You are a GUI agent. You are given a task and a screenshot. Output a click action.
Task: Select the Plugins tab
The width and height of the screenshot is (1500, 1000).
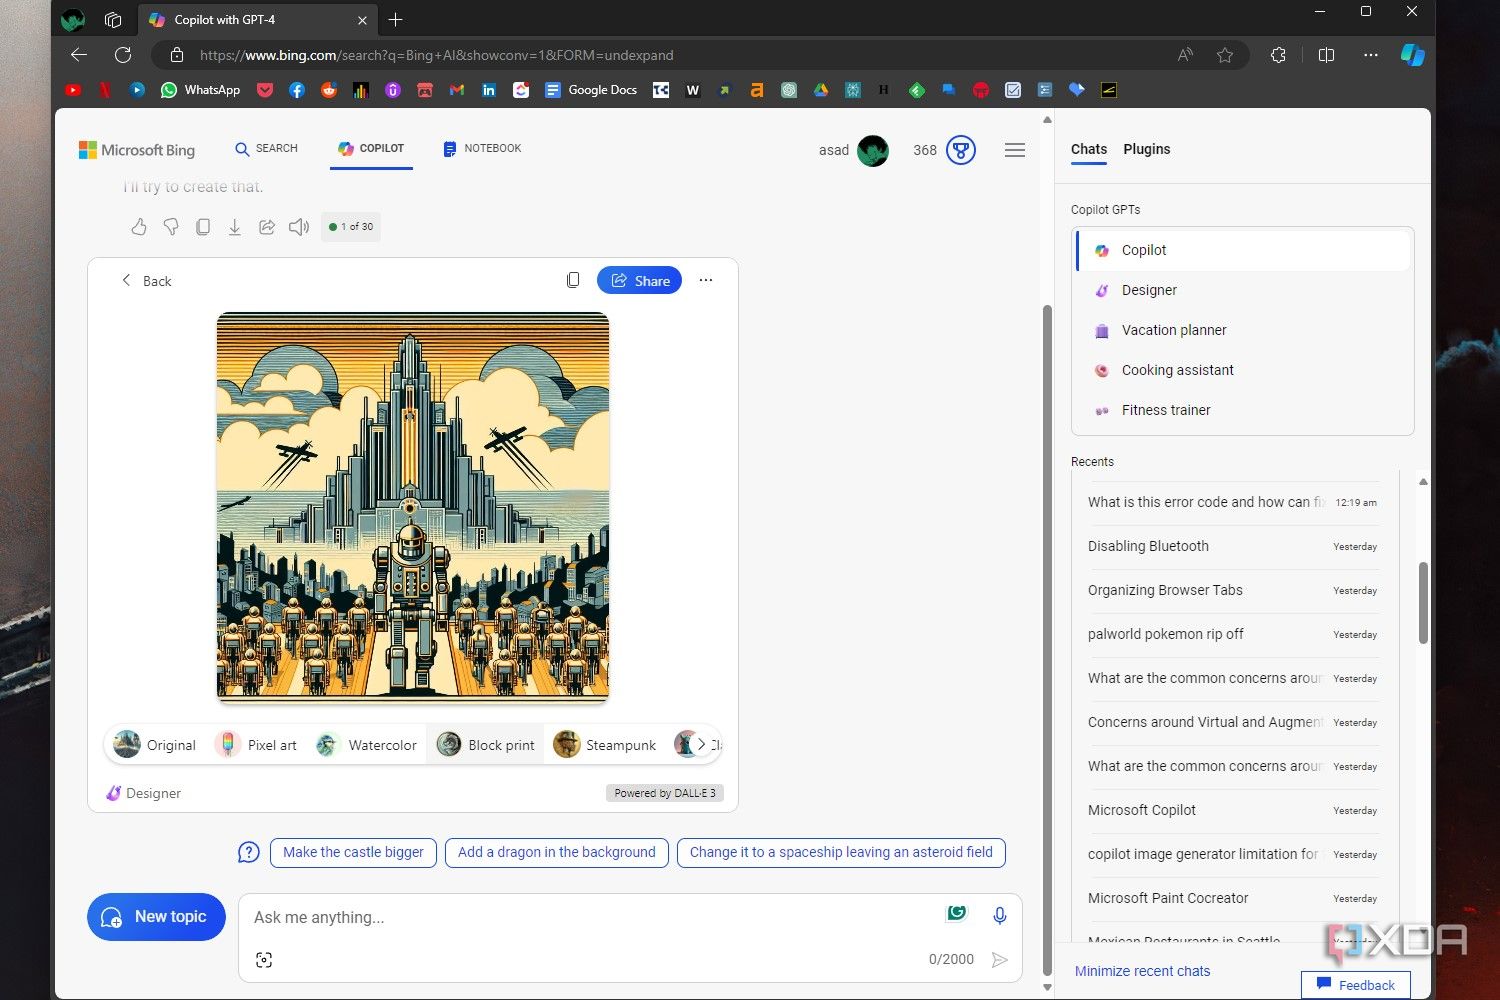1147,149
